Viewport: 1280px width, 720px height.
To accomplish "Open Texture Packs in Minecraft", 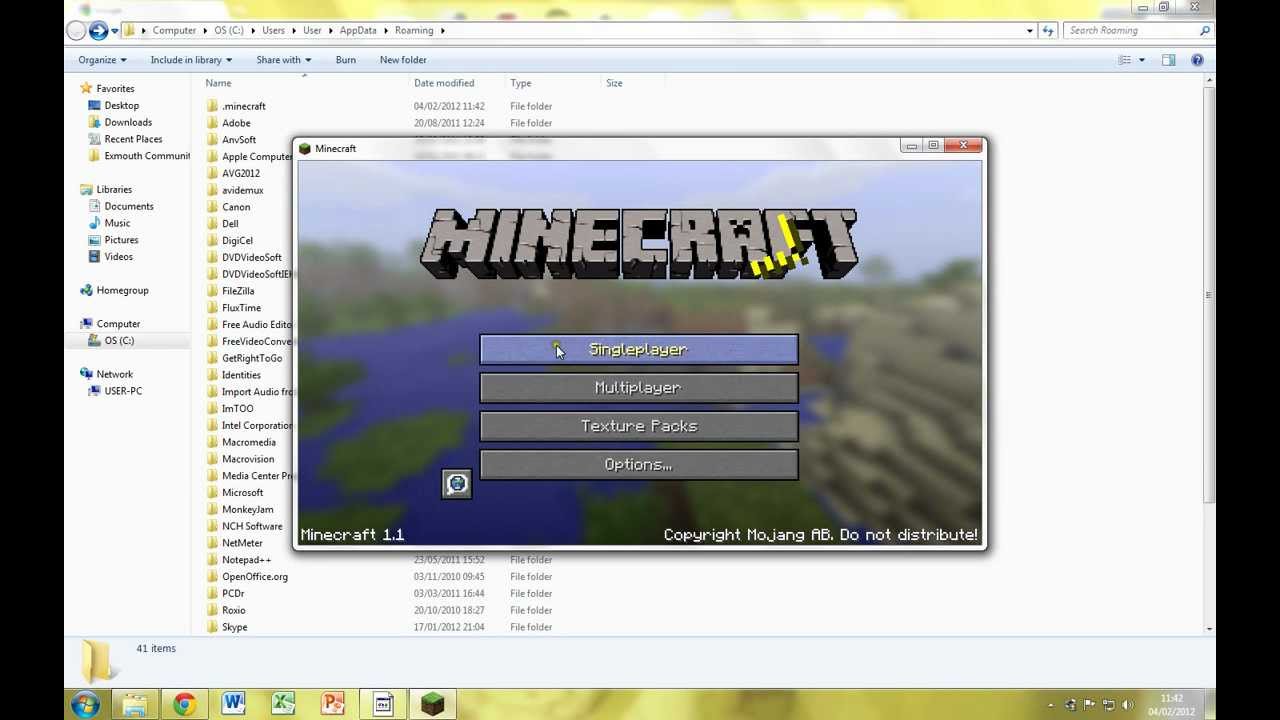I will [639, 426].
